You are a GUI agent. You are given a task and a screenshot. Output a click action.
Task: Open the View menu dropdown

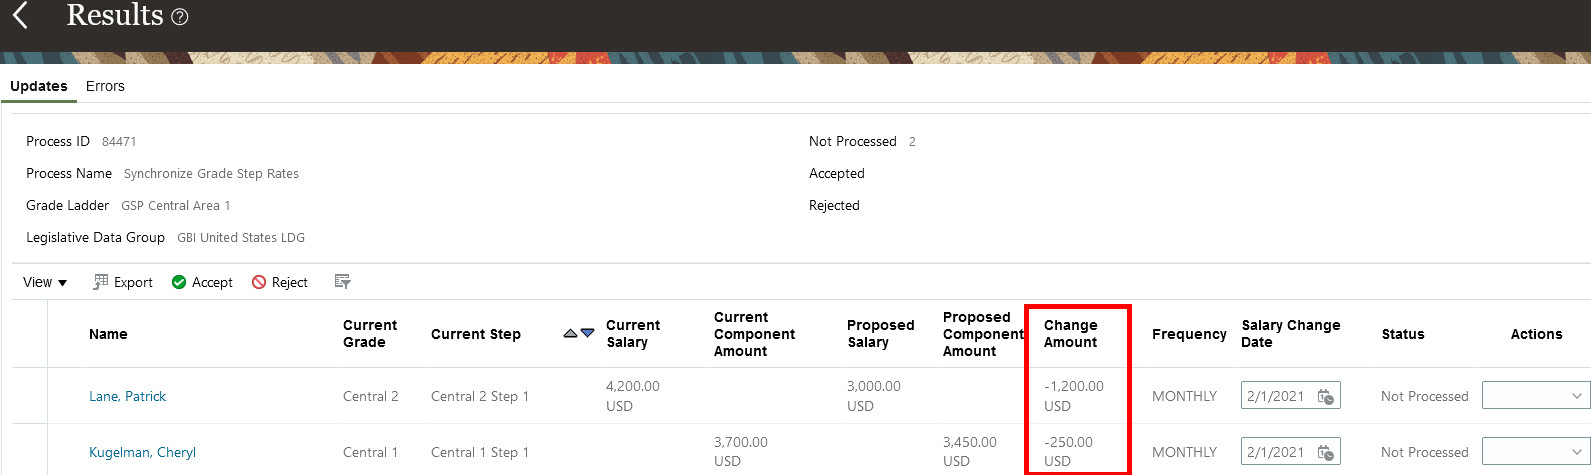coord(45,282)
